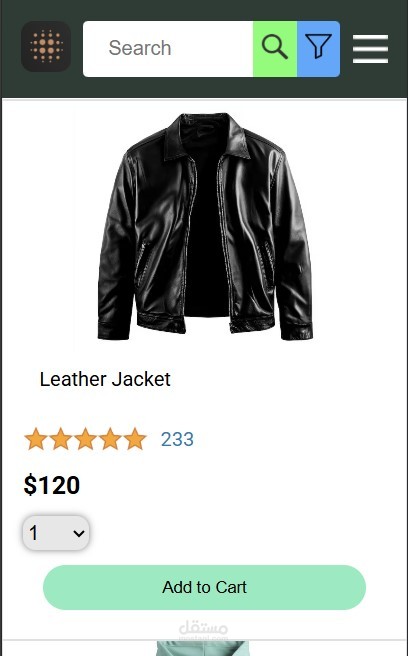Screen dimensions: 408x656
Task: Open the black leather jacket photo
Action: (205, 226)
